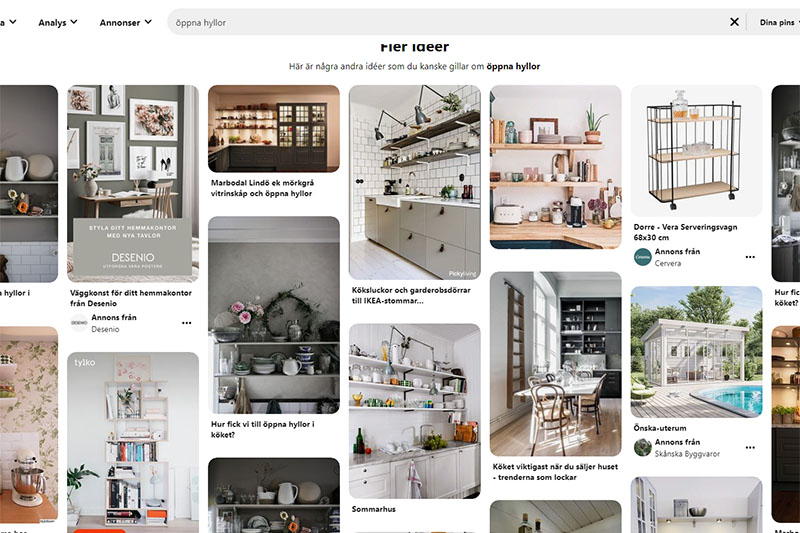800x533 pixels.
Task: Open more options for Cervera ad pin
Action: coord(750,257)
